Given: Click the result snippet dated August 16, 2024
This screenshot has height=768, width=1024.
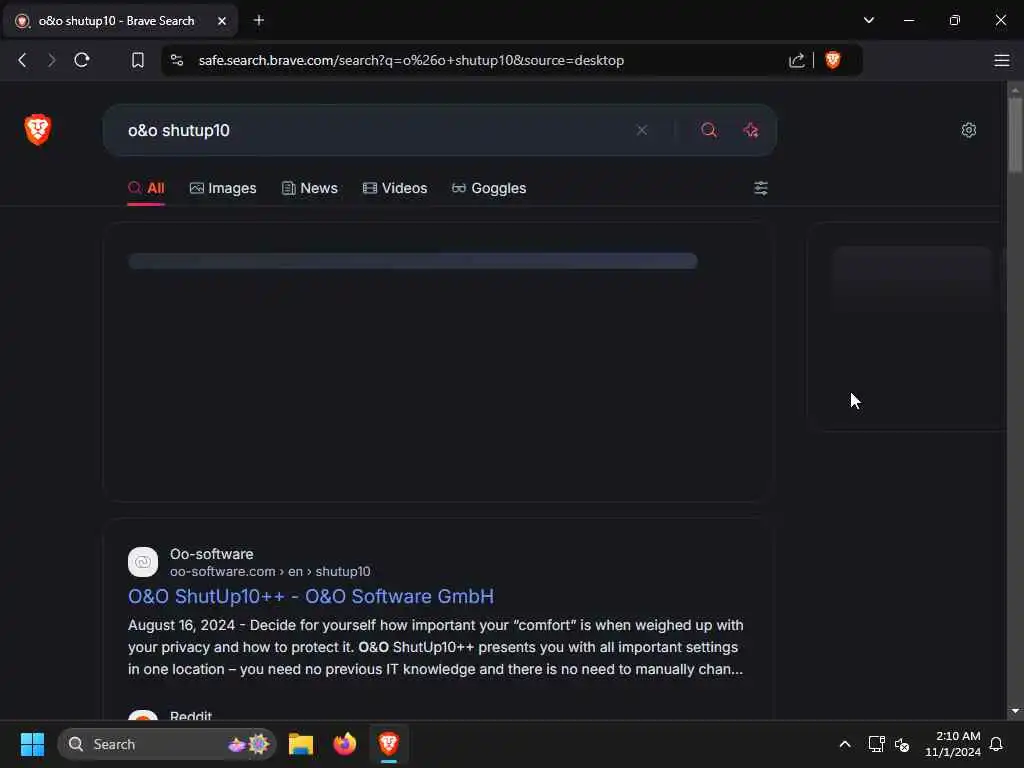Looking at the screenshot, I should click(x=436, y=647).
